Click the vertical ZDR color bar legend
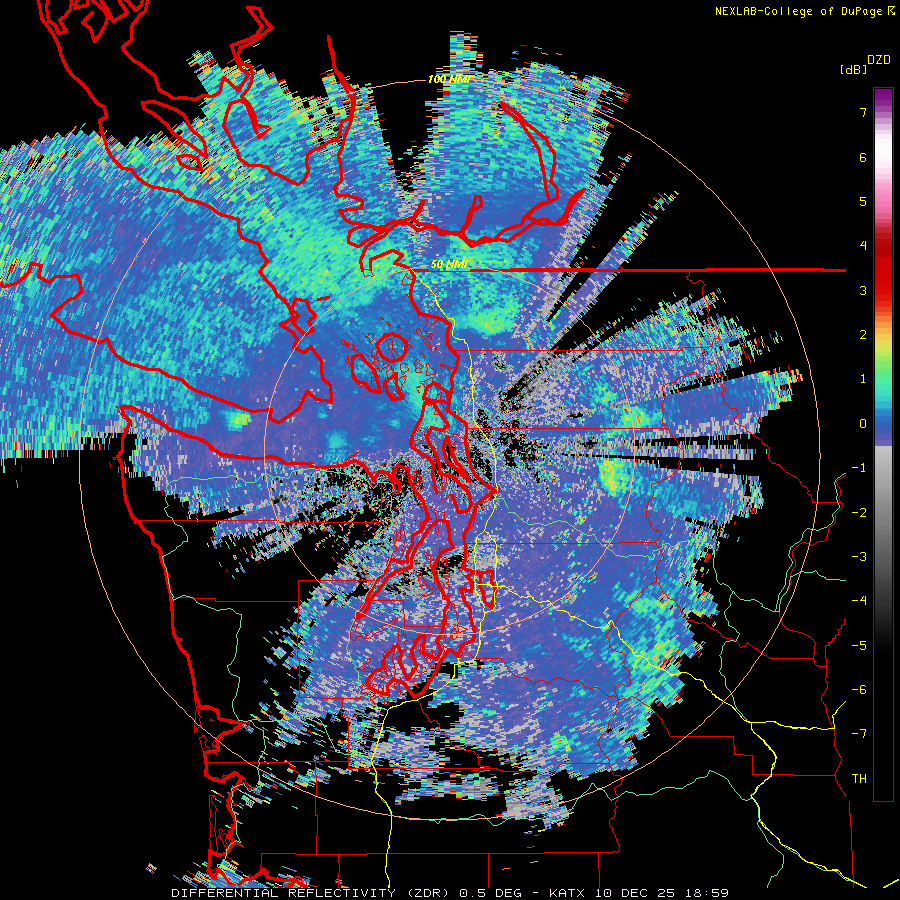Screen dimensions: 900x900 [x=883, y=444]
